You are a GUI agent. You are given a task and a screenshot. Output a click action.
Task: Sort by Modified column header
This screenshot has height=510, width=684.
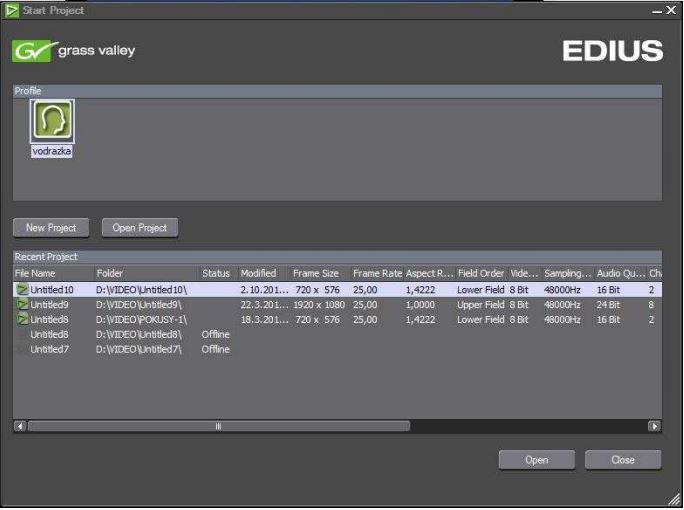point(263,274)
